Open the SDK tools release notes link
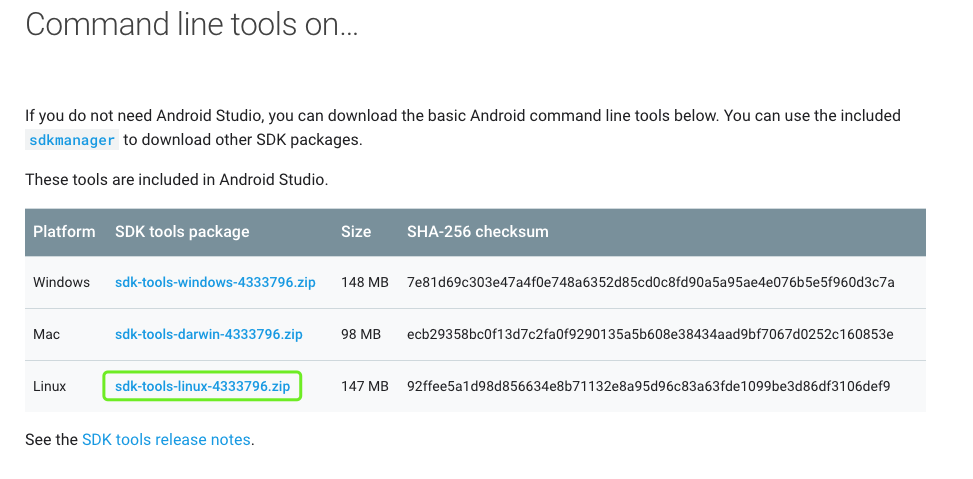 coord(166,439)
